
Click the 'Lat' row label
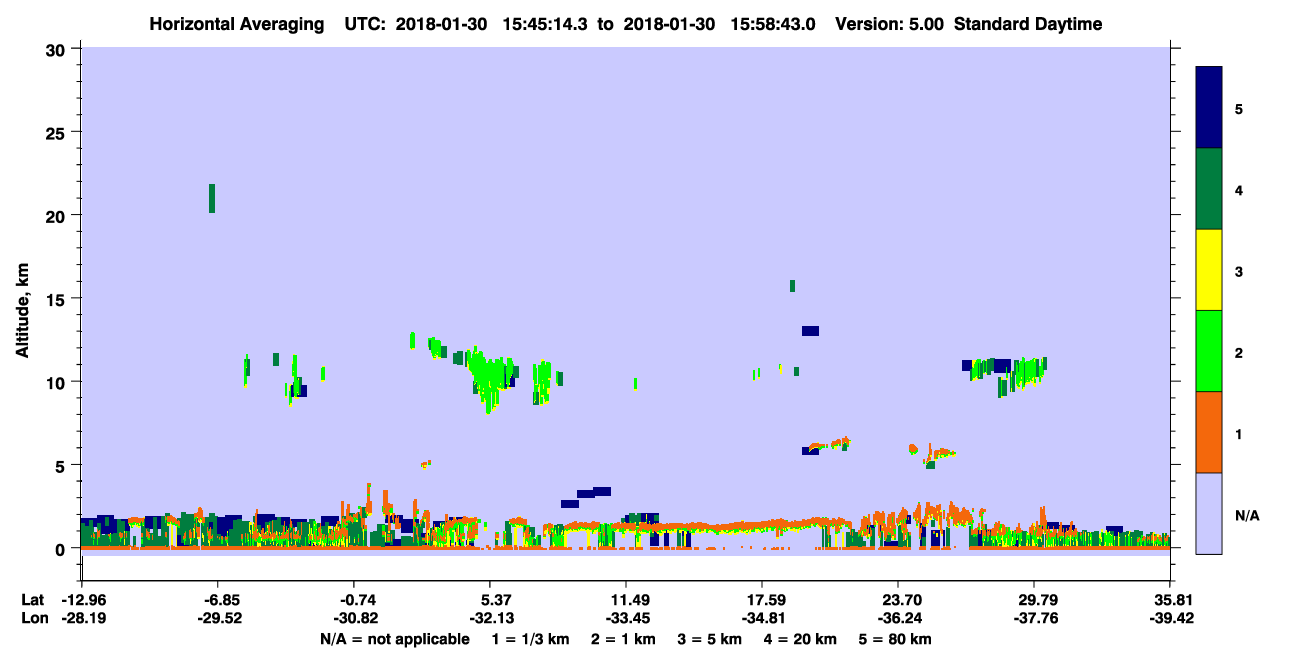[x=31, y=600]
